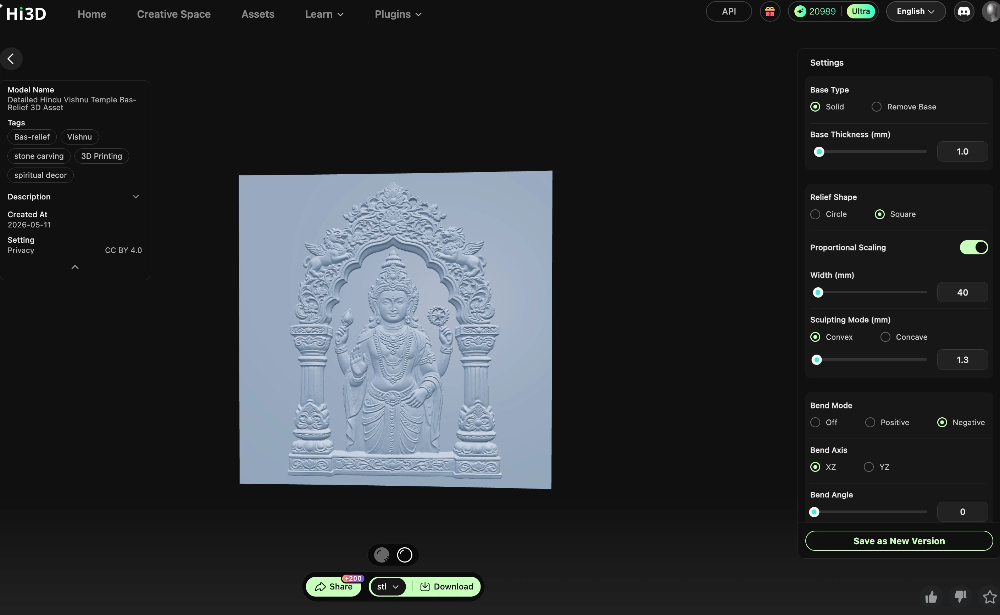Click the Created At date 2026-05-11
This screenshot has width=1000, height=615.
(29, 225)
